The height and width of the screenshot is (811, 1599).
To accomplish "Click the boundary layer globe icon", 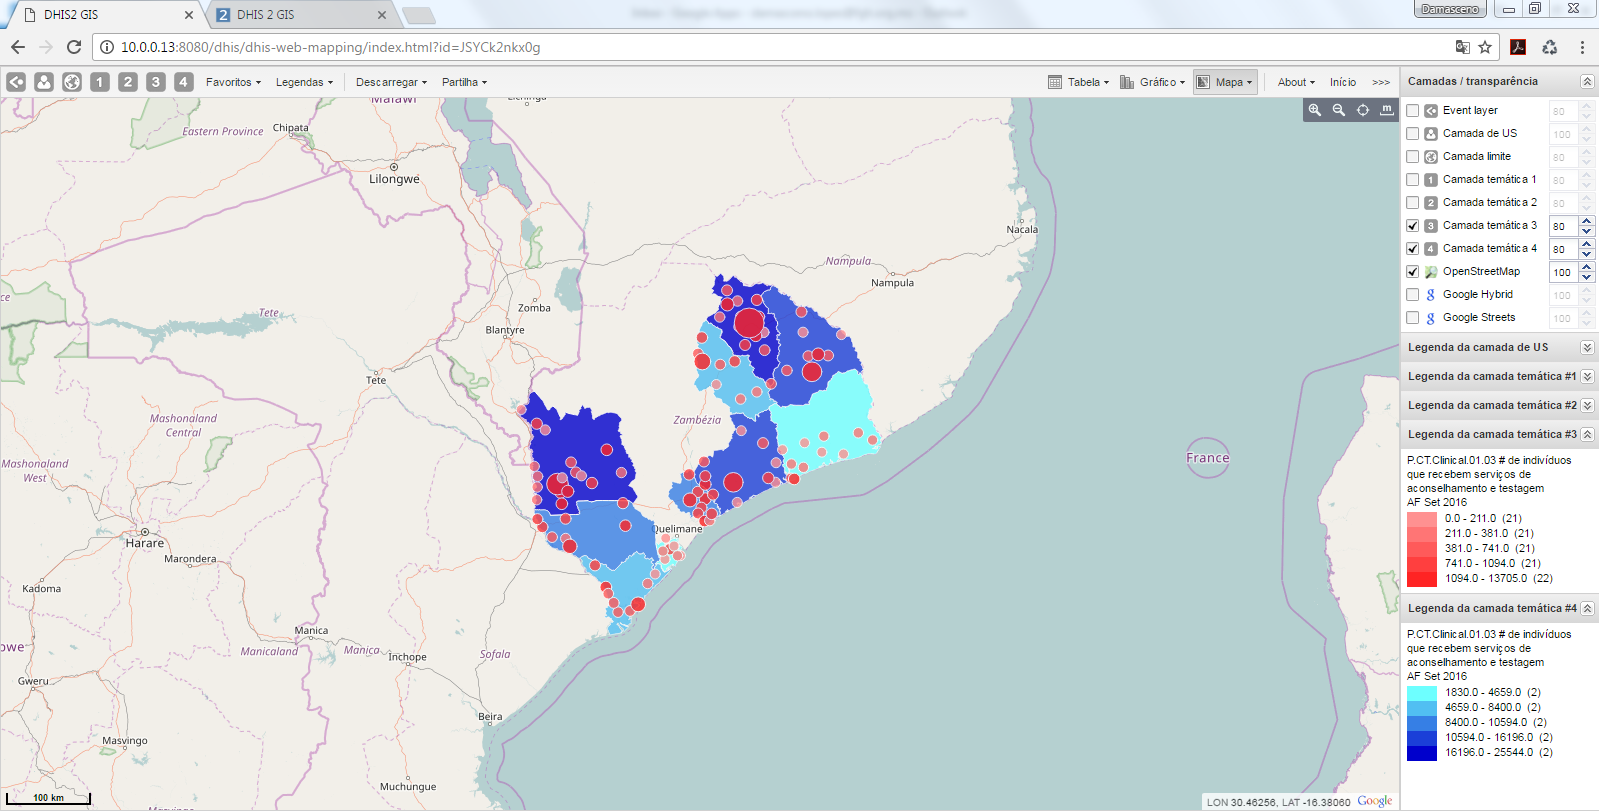I will [72, 82].
